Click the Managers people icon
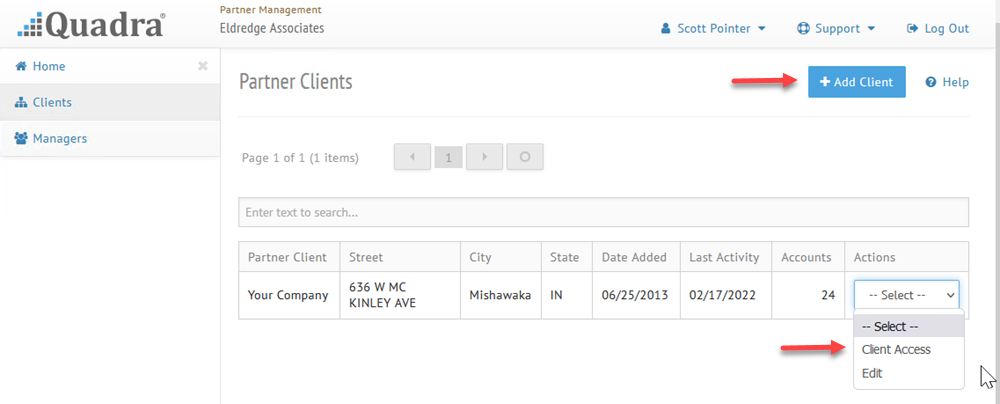 tap(21, 138)
